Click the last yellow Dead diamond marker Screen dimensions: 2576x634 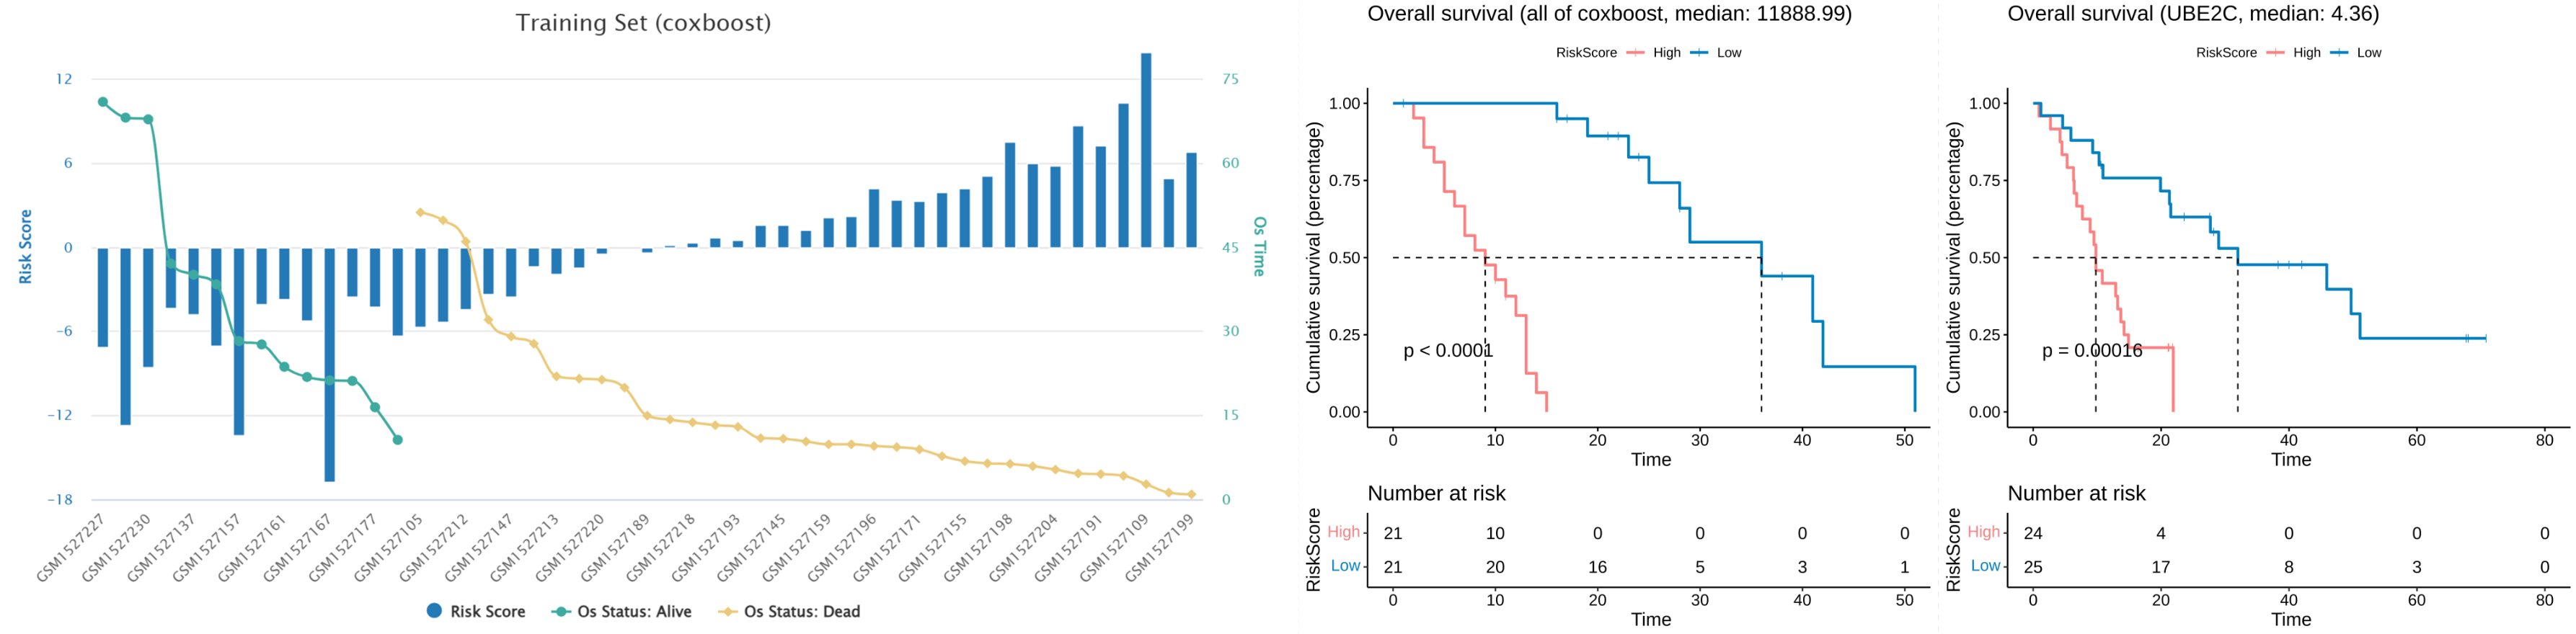[1191, 494]
